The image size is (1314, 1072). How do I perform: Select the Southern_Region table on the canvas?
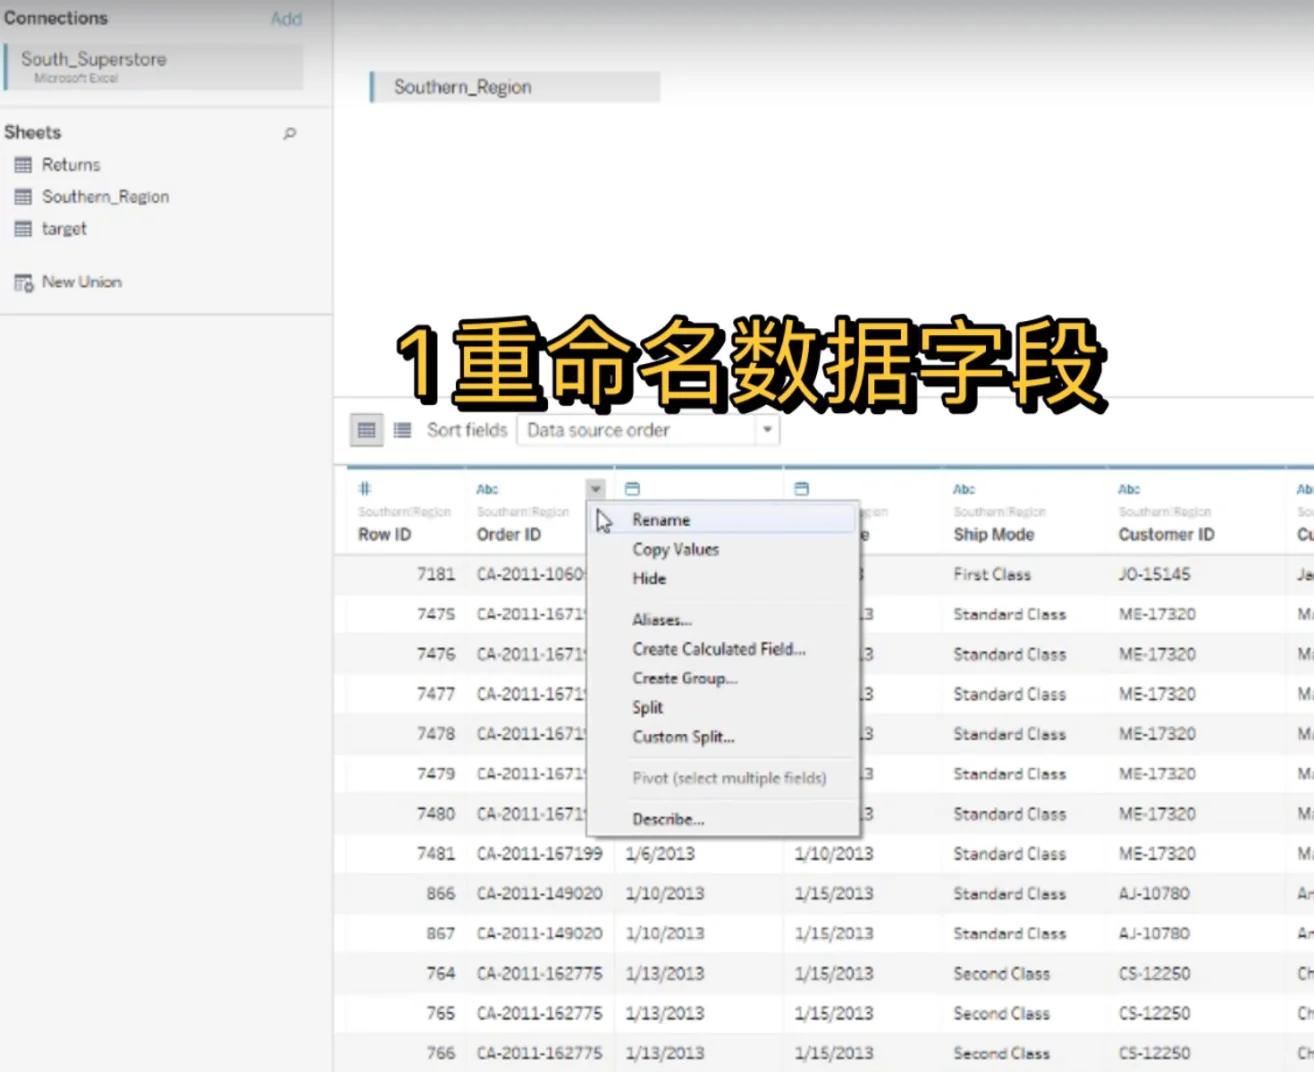tap(515, 87)
